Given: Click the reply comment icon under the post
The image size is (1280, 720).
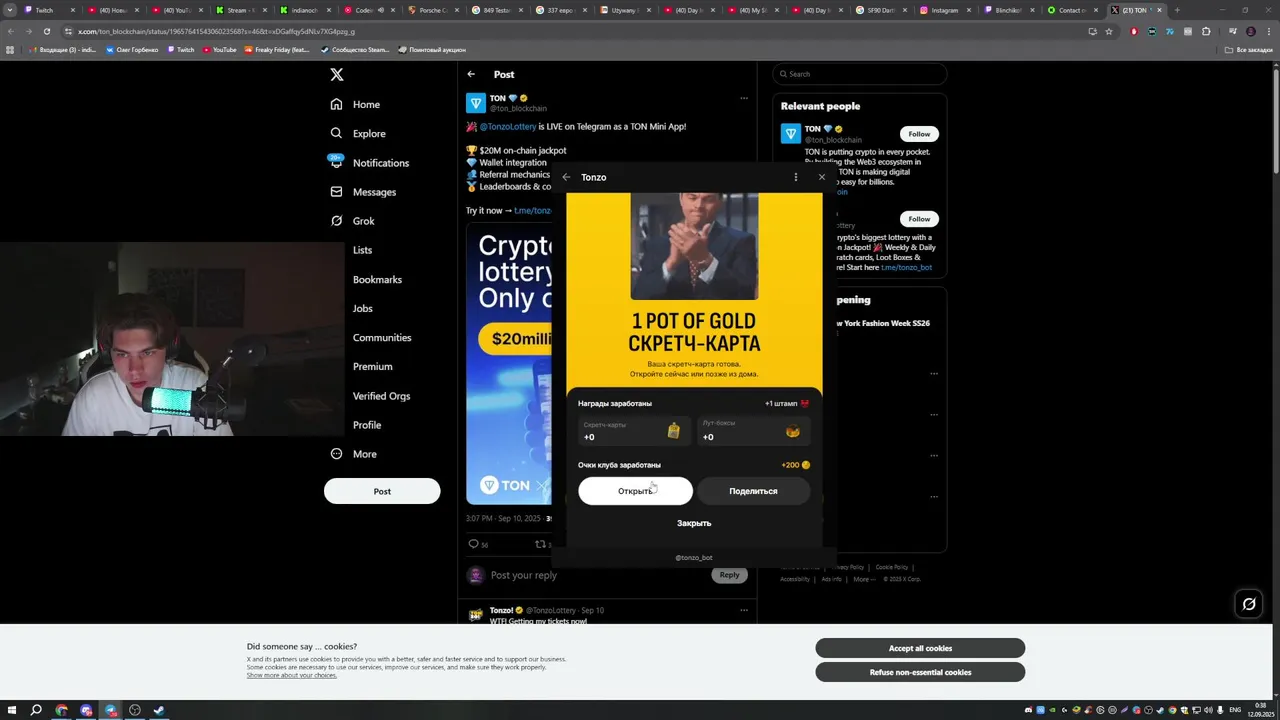Looking at the screenshot, I should pyautogui.click(x=474, y=544).
